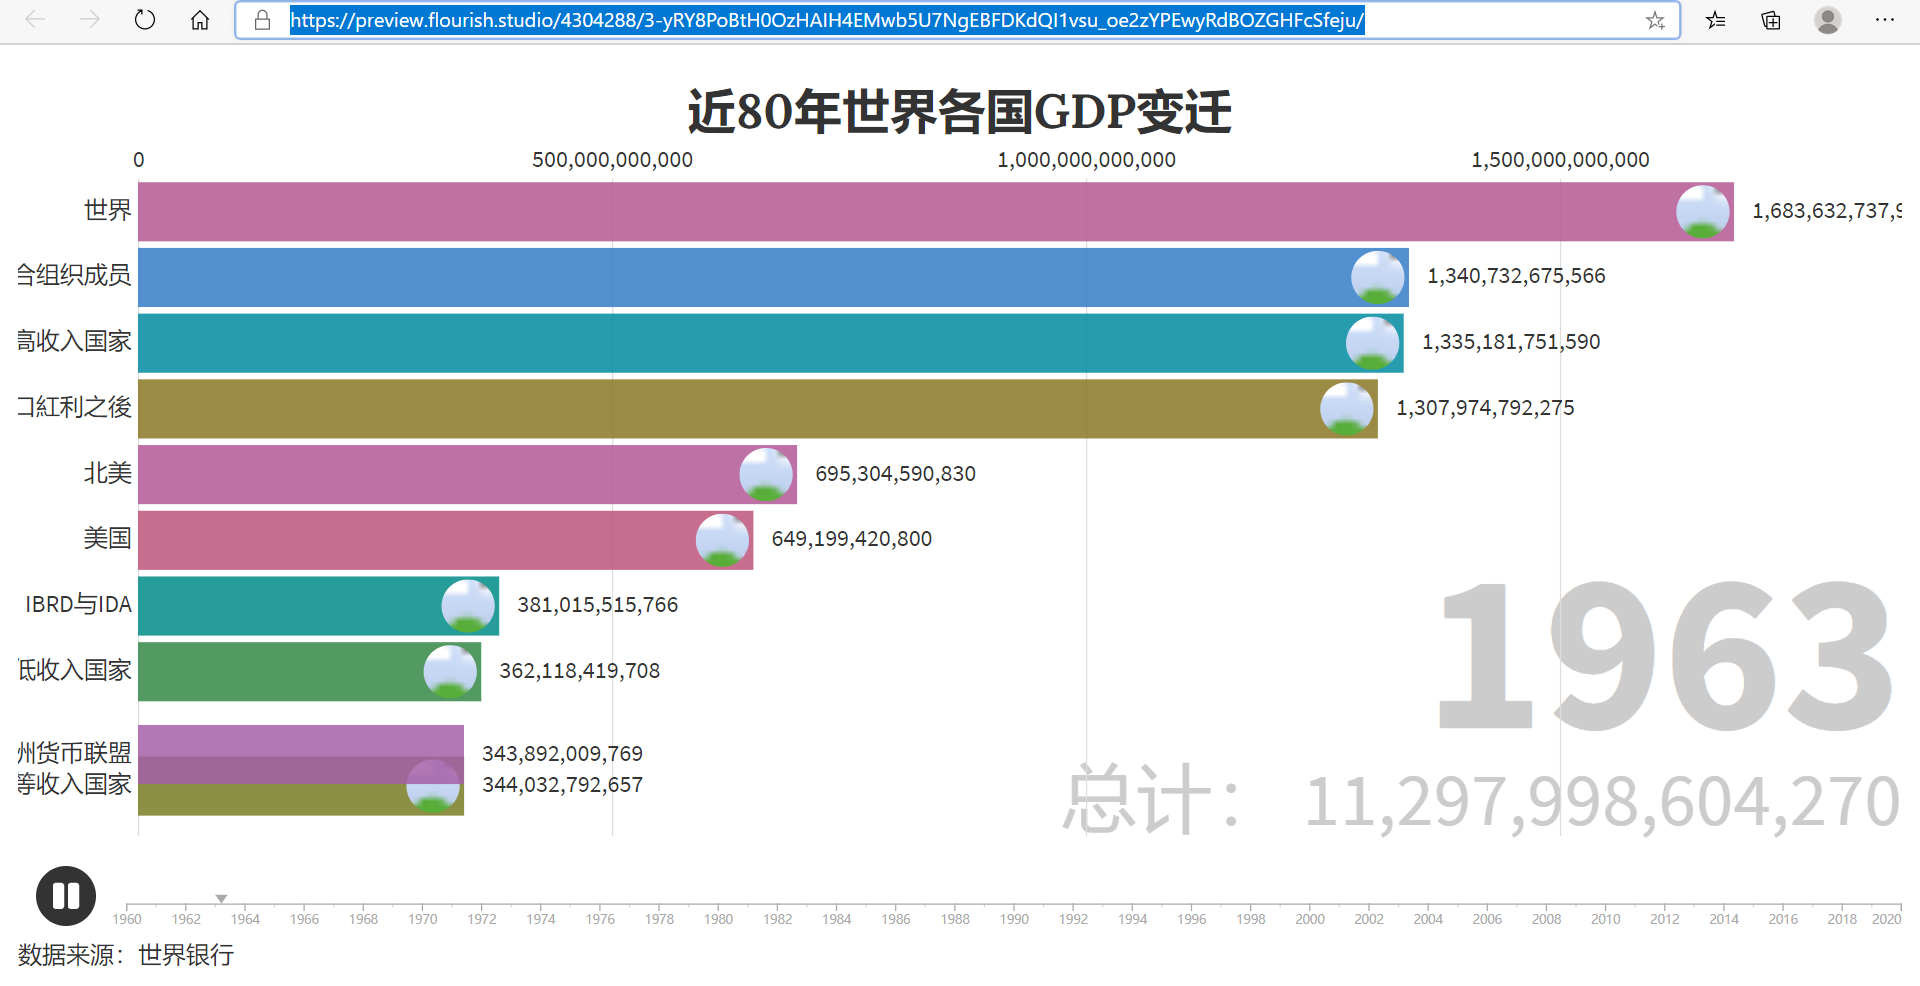Click the round image on IBRD与IDA bar
Screen dimensions: 1920x986
468,606
